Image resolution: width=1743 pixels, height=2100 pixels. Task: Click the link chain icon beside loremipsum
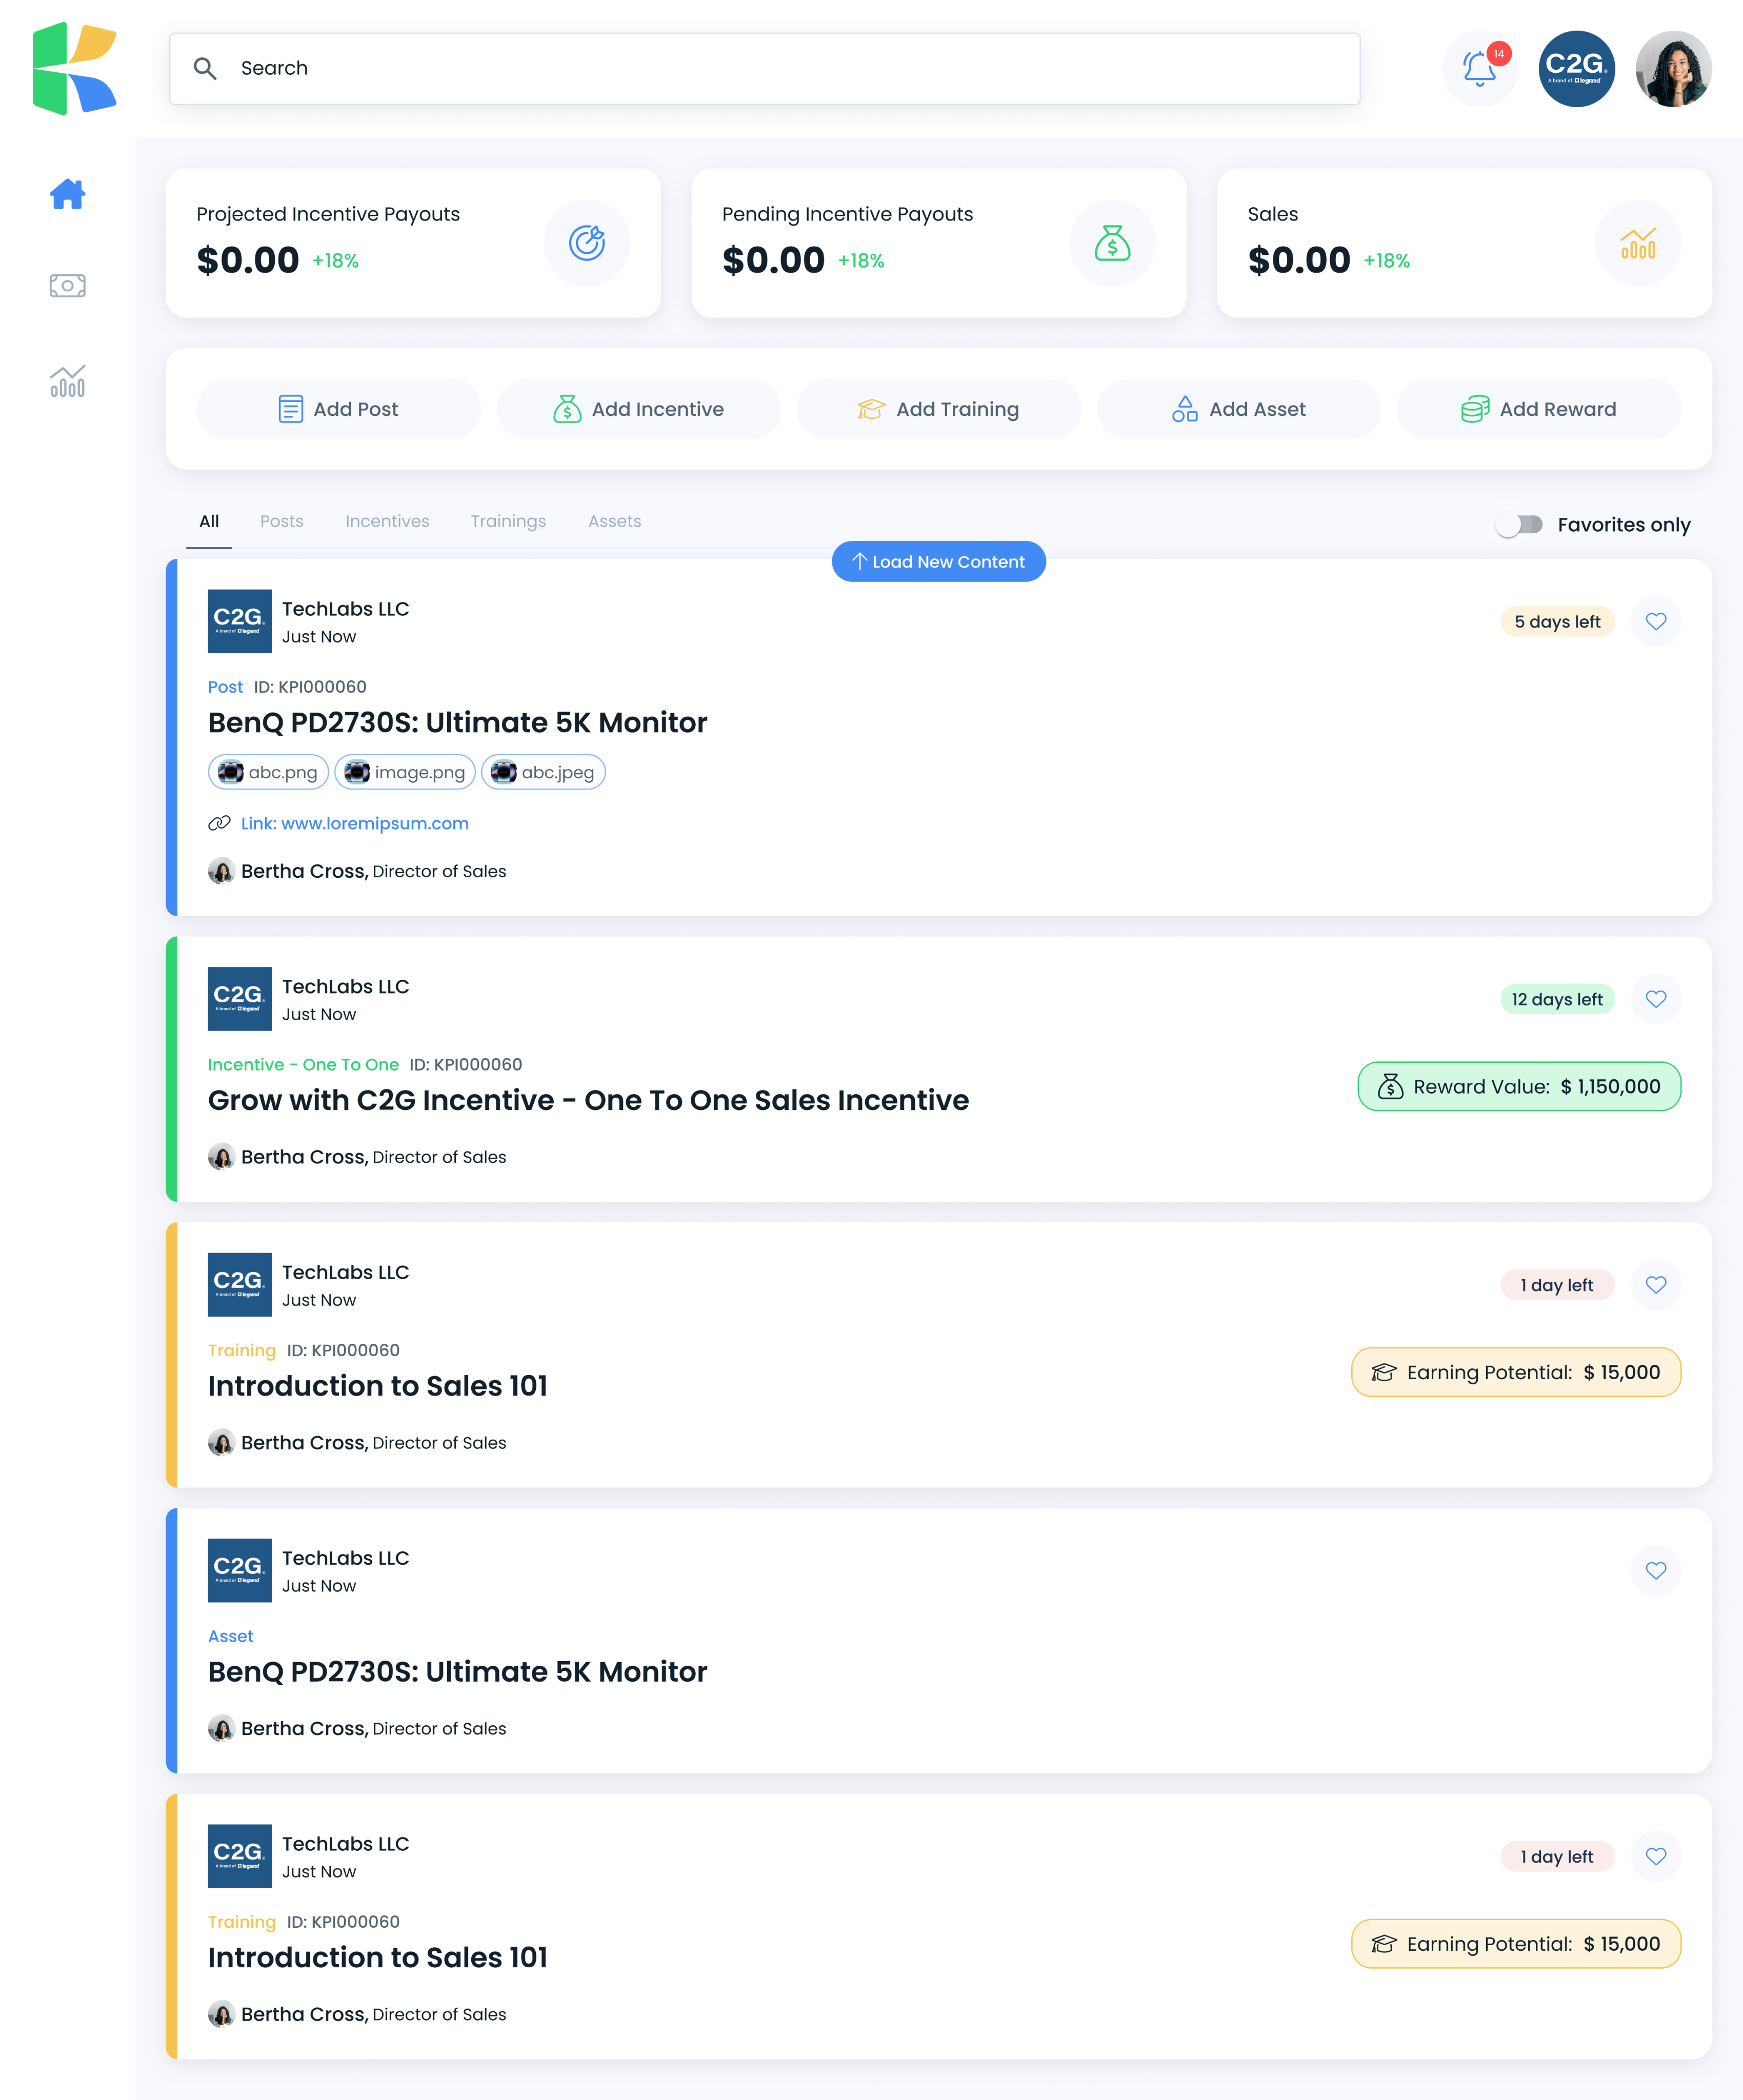click(x=219, y=823)
